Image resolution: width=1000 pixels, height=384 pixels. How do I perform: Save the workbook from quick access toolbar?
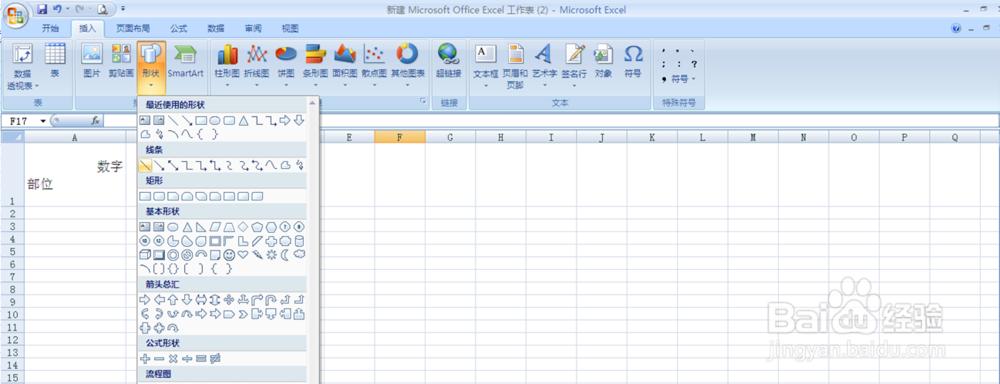(43, 10)
